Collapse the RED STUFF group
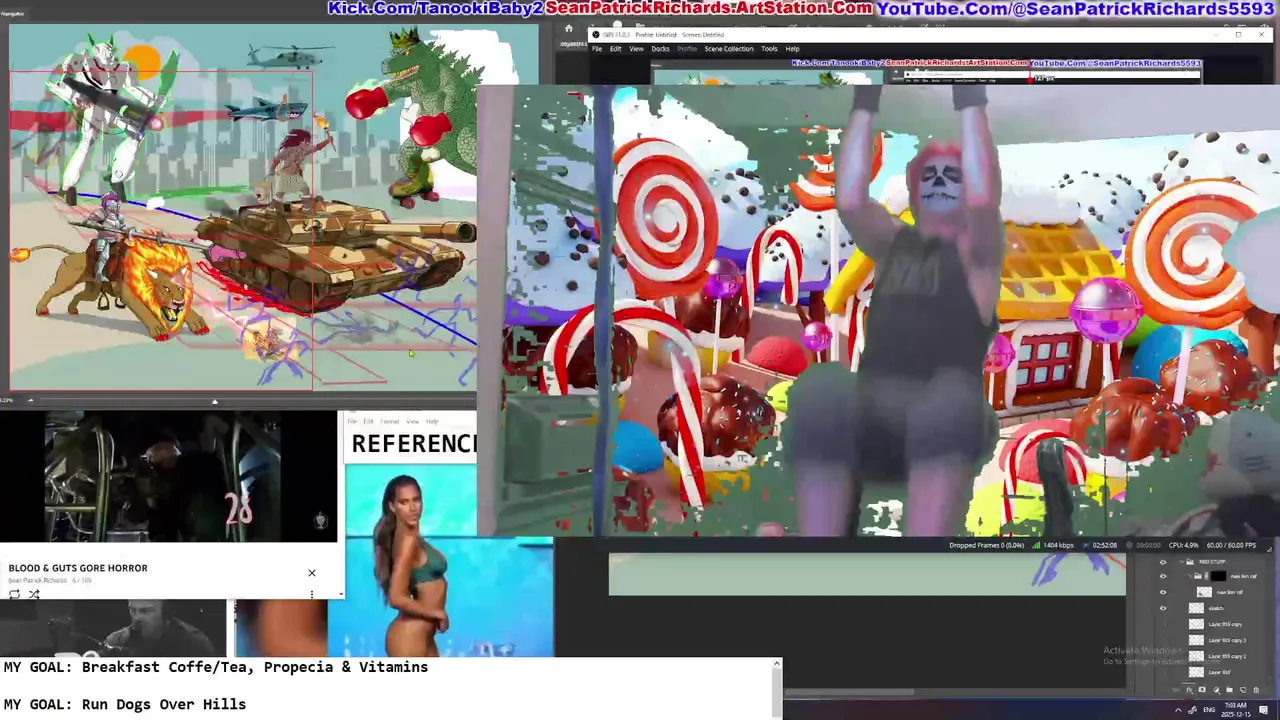The height and width of the screenshot is (720, 1280). [1182, 562]
